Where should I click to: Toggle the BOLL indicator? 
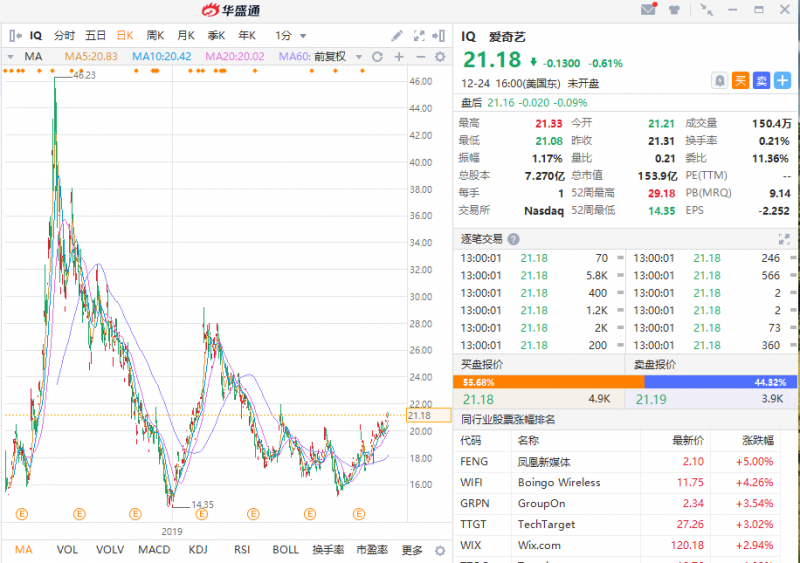click(x=285, y=550)
